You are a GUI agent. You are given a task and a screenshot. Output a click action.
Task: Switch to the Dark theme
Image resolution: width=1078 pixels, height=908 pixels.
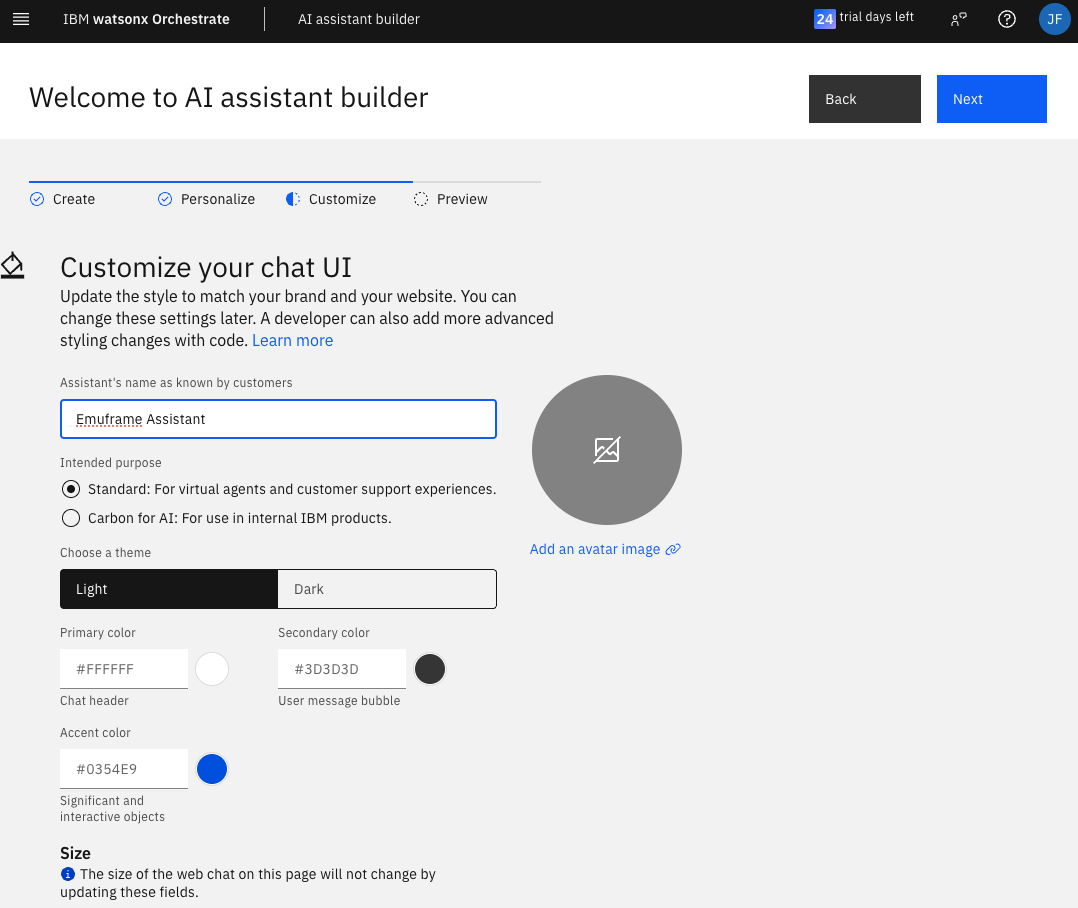[387, 589]
